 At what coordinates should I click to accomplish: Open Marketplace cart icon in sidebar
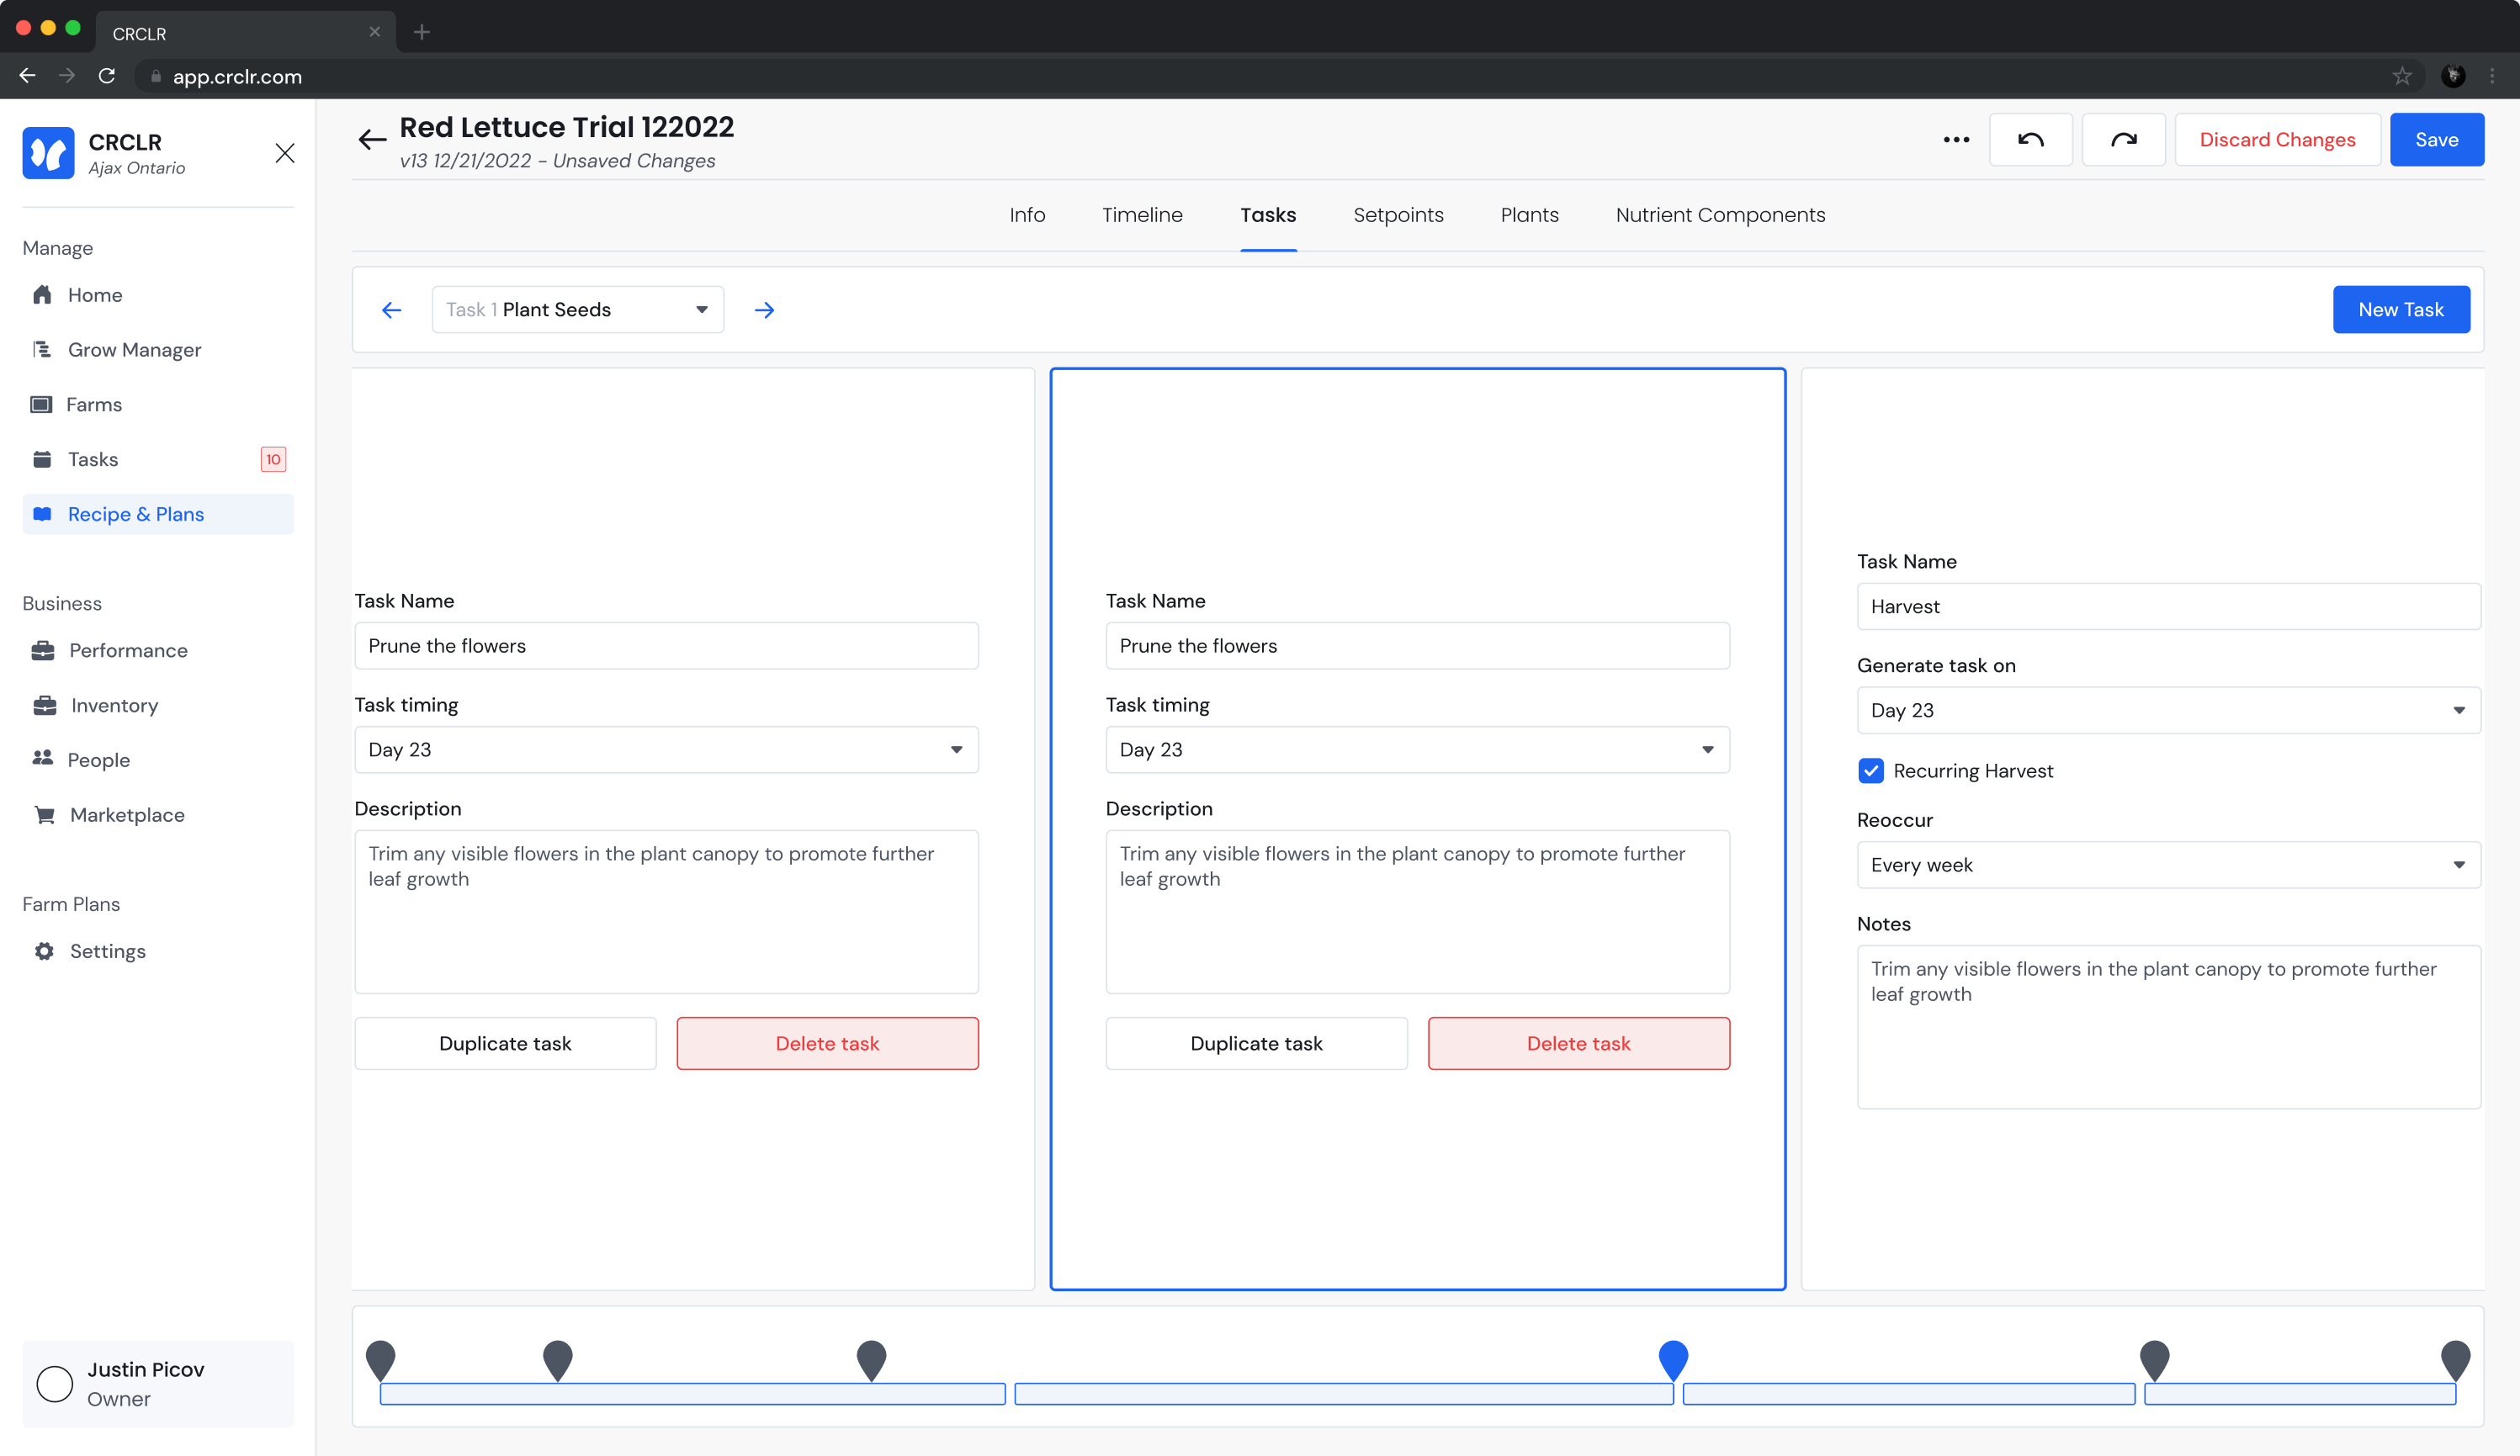pos(44,815)
